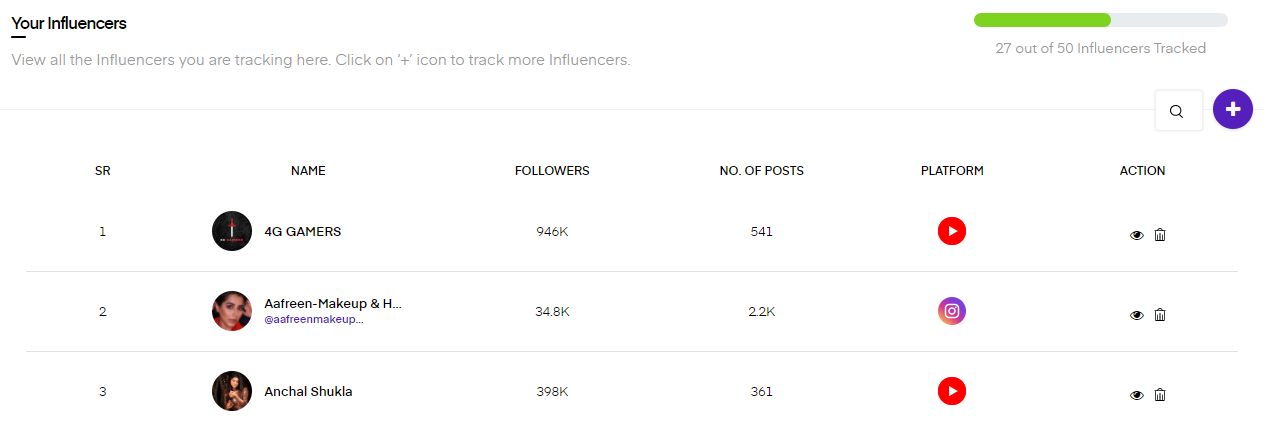View Anchal Shukla via eye icon
1263x427 pixels.
[1136, 395]
